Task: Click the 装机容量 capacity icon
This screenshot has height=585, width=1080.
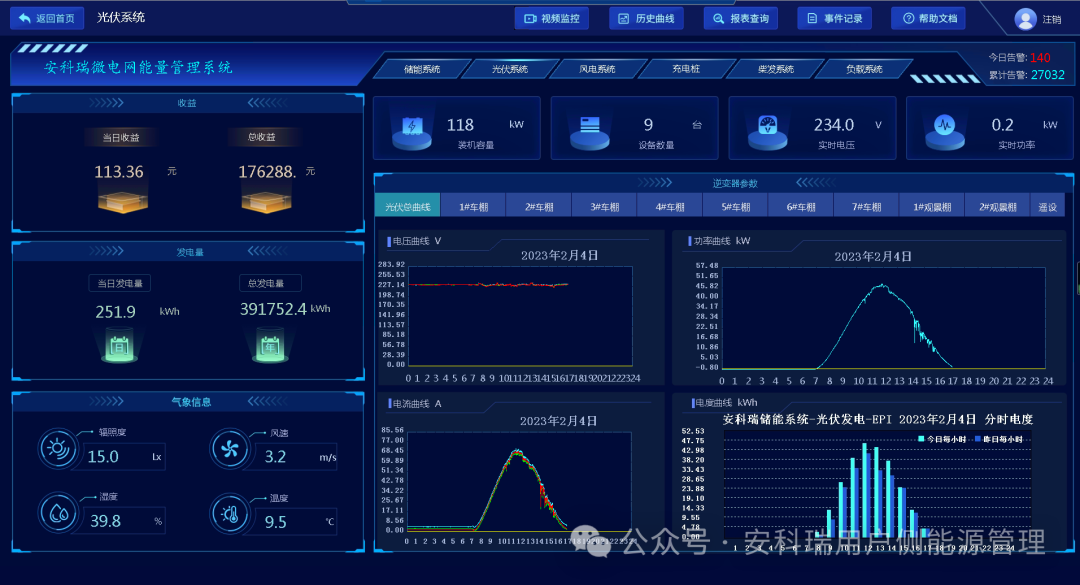Action: coord(412,130)
